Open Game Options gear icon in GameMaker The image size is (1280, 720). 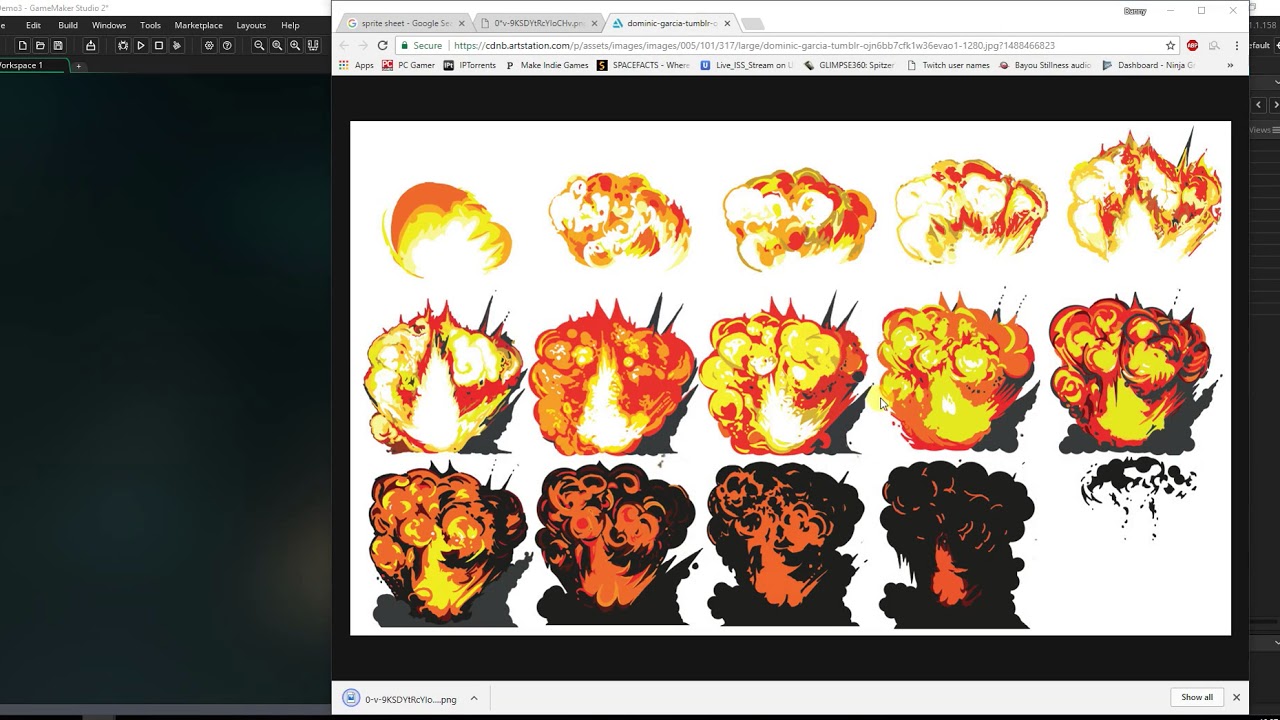(x=209, y=45)
